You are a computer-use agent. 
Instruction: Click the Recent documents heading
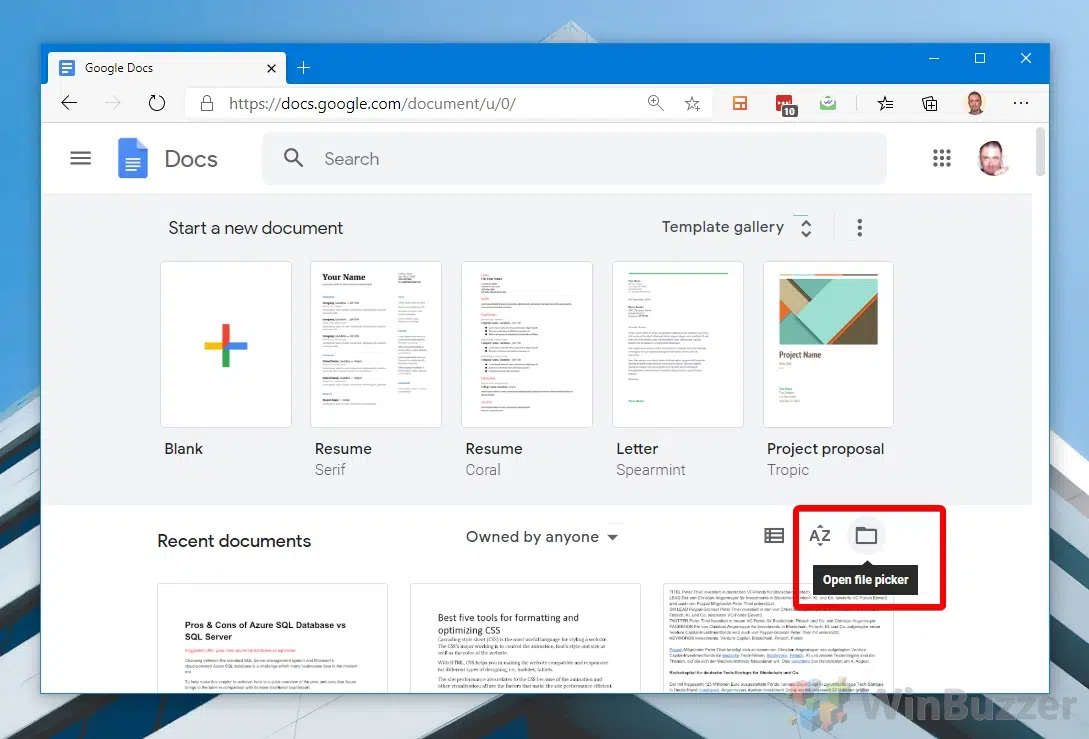click(x=234, y=541)
